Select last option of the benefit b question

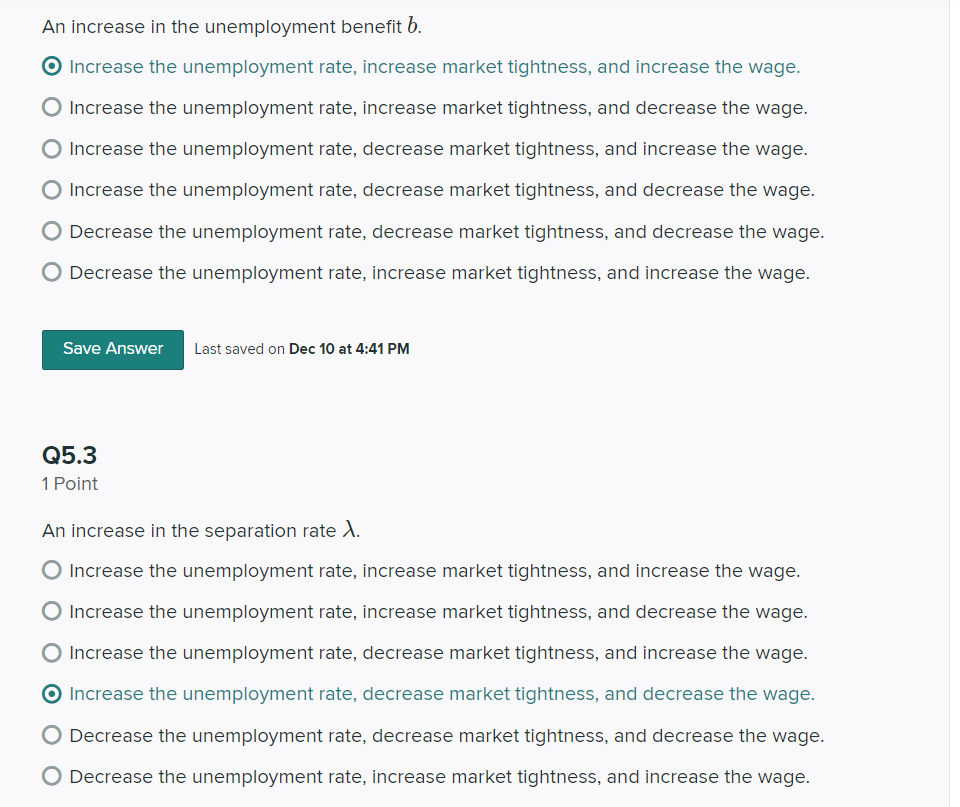point(51,272)
